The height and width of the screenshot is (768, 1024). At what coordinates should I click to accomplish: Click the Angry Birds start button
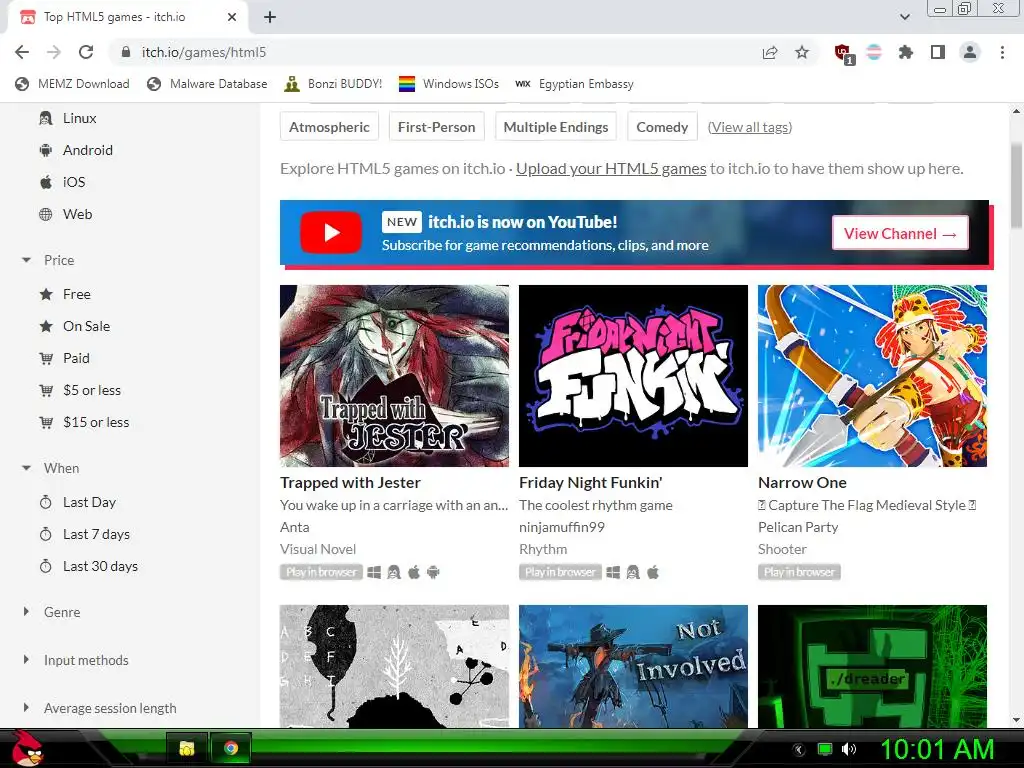(27, 748)
